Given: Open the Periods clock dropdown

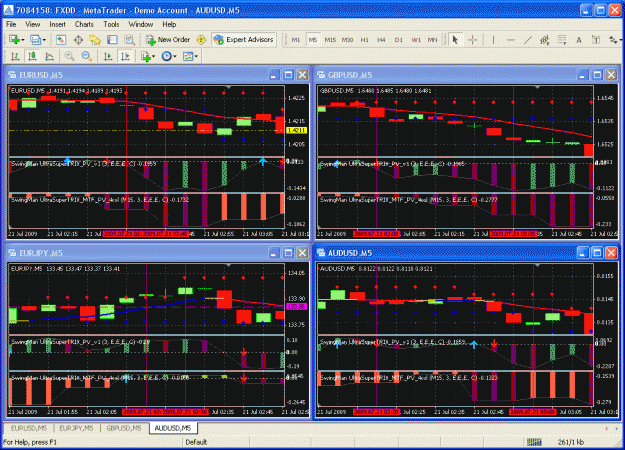Looking at the screenshot, I should coord(169,57).
